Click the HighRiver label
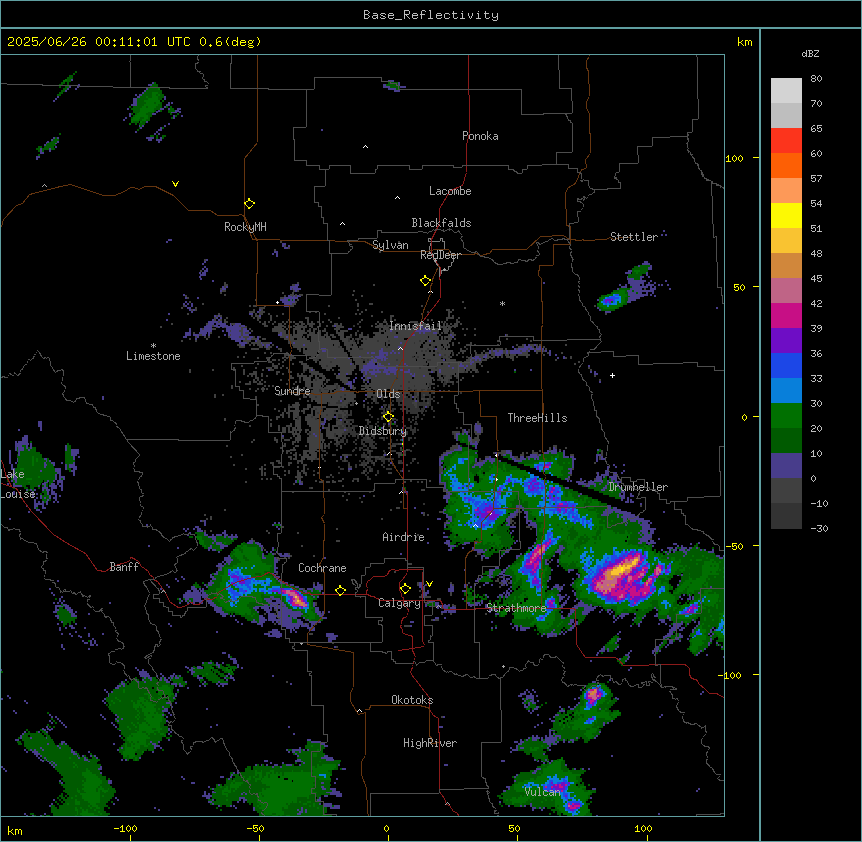The width and height of the screenshot is (862, 842). coord(430,743)
